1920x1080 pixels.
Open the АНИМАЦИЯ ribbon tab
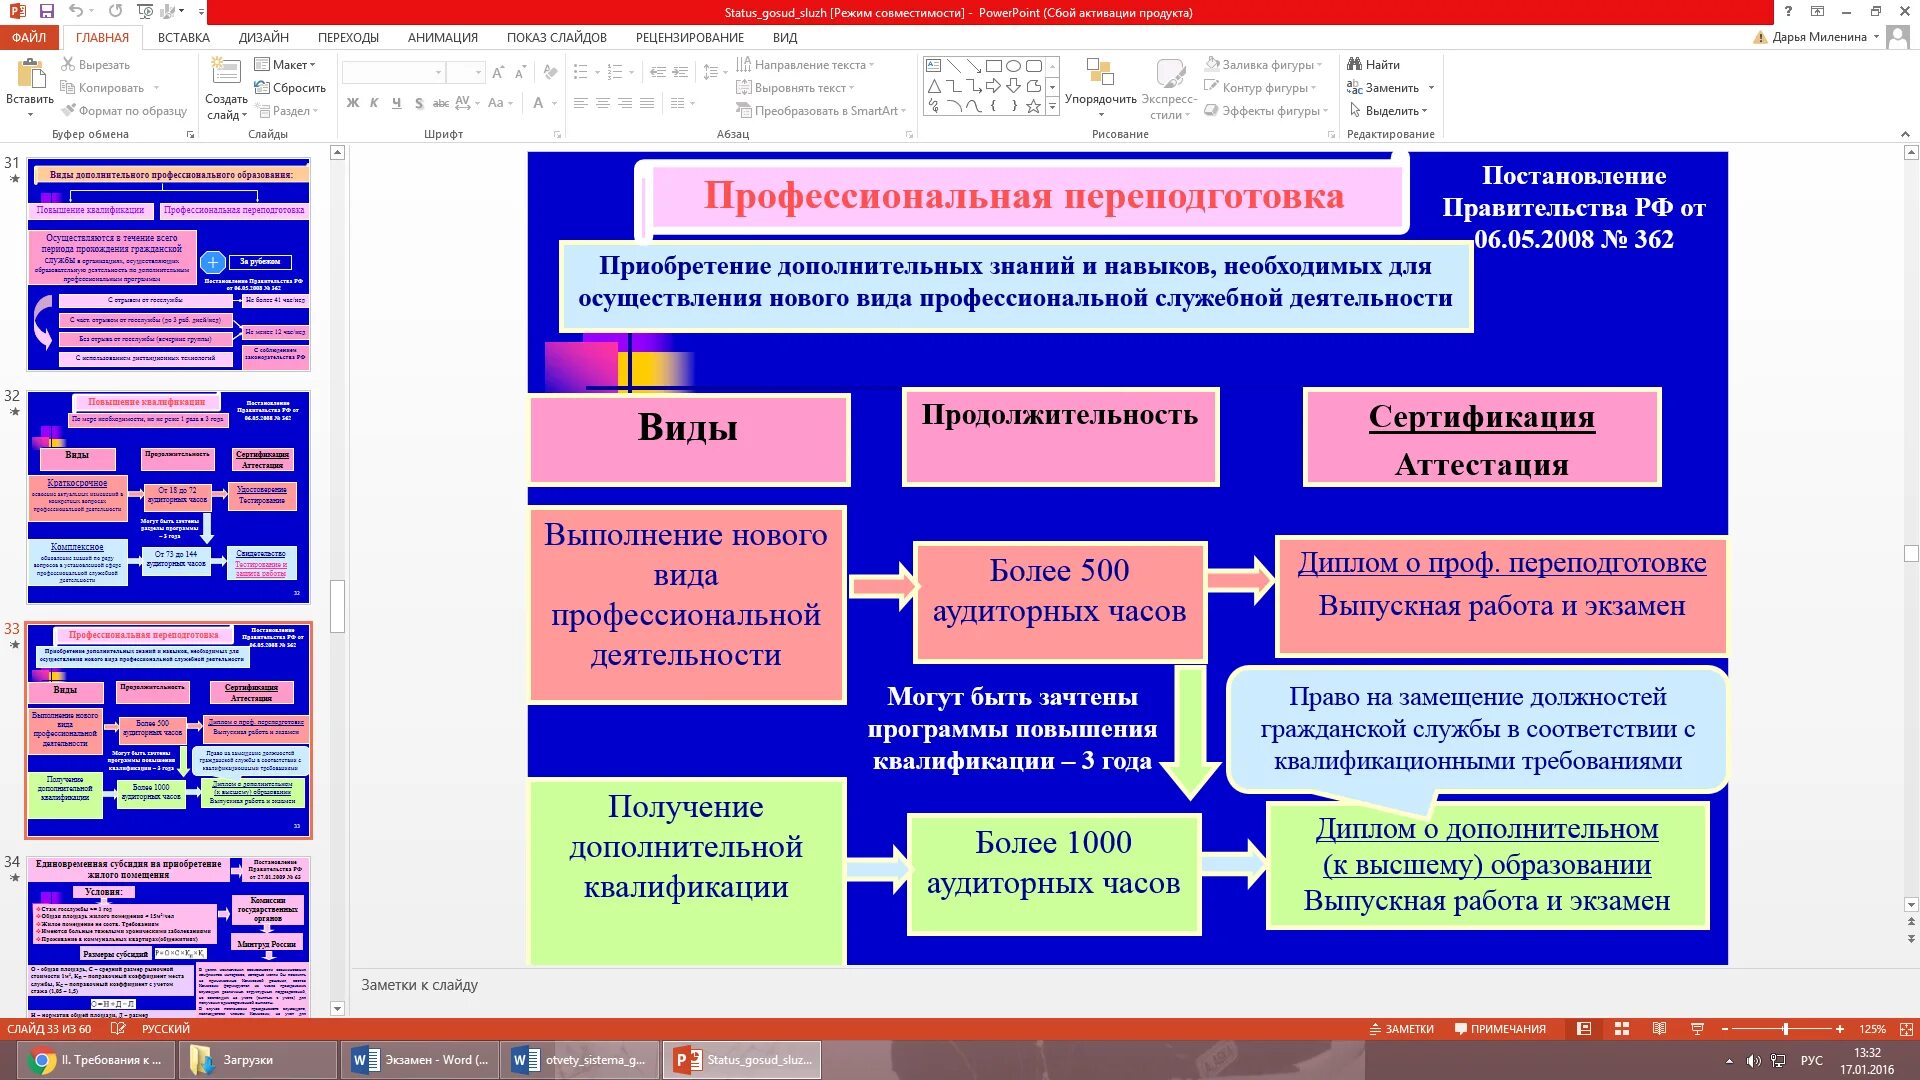click(x=442, y=37)
